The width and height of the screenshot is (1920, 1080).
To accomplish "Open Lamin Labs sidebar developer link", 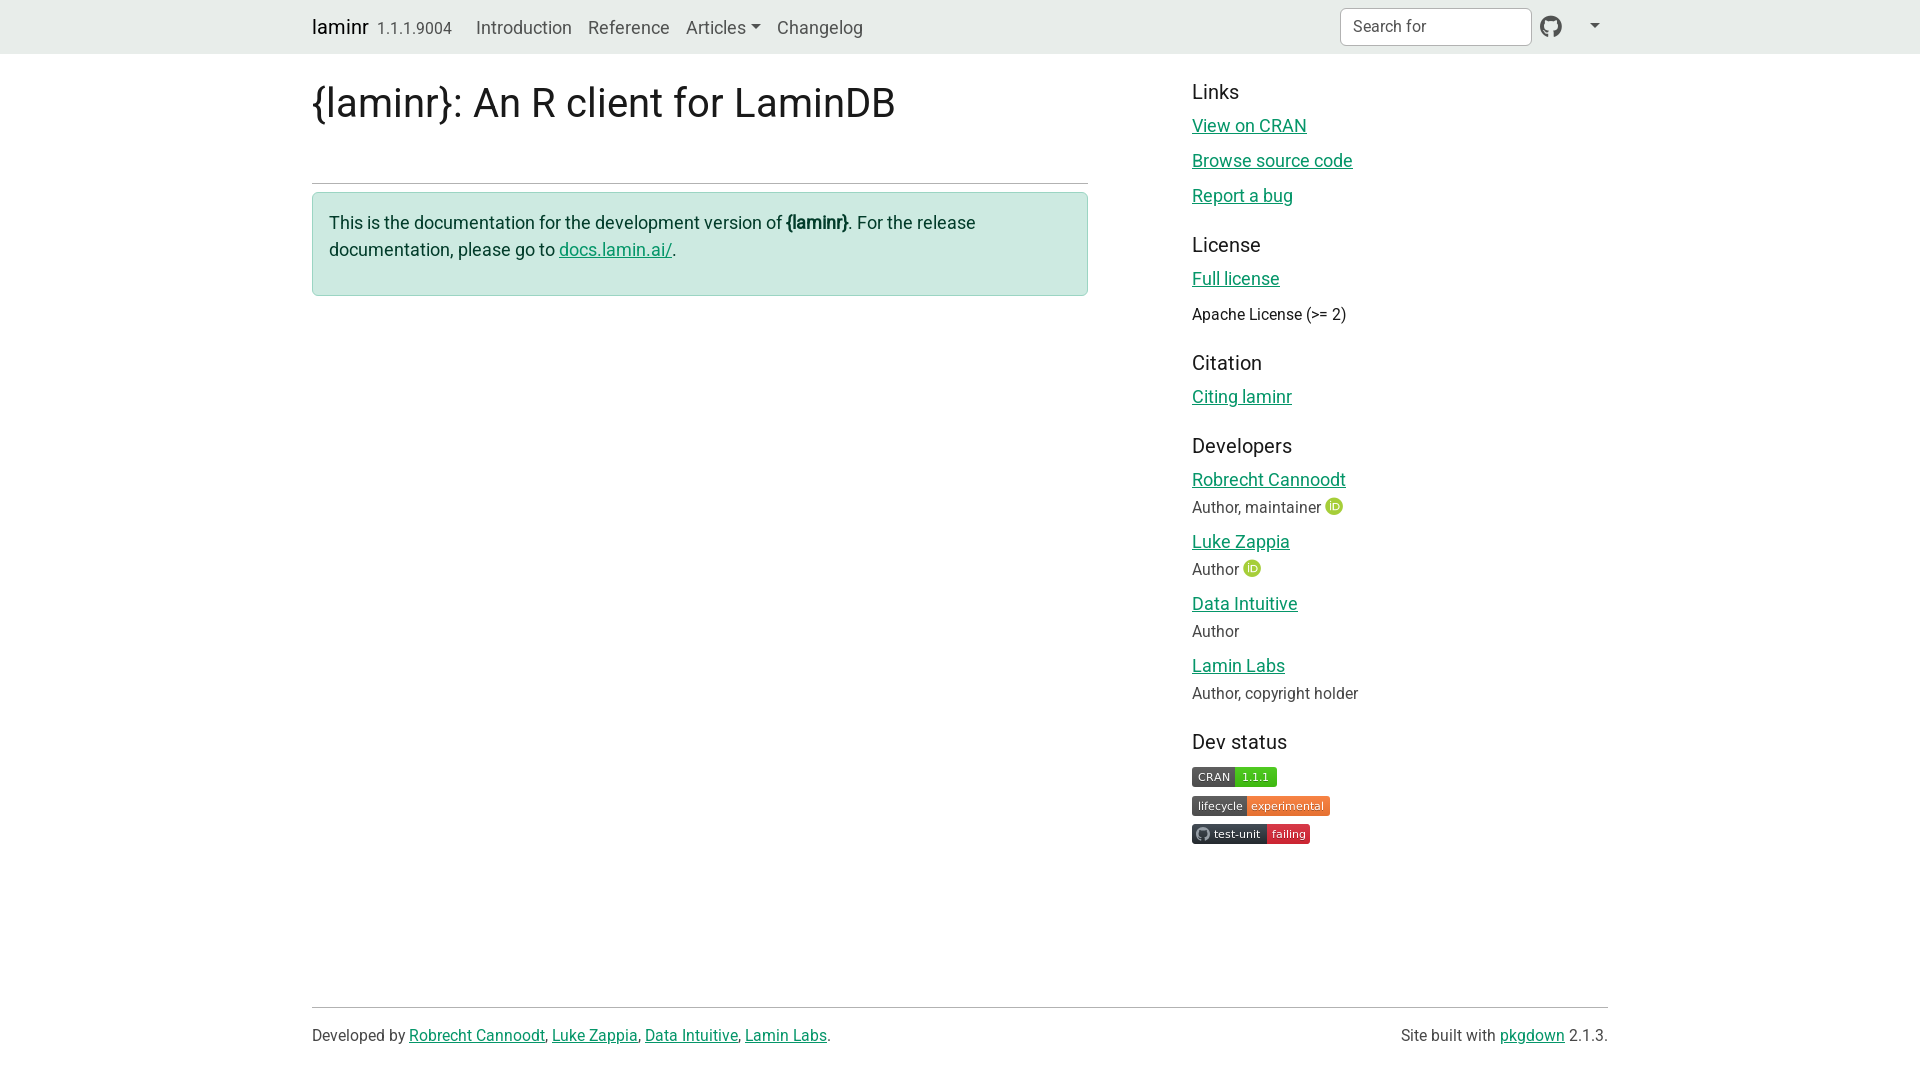I will [1238, 666].
